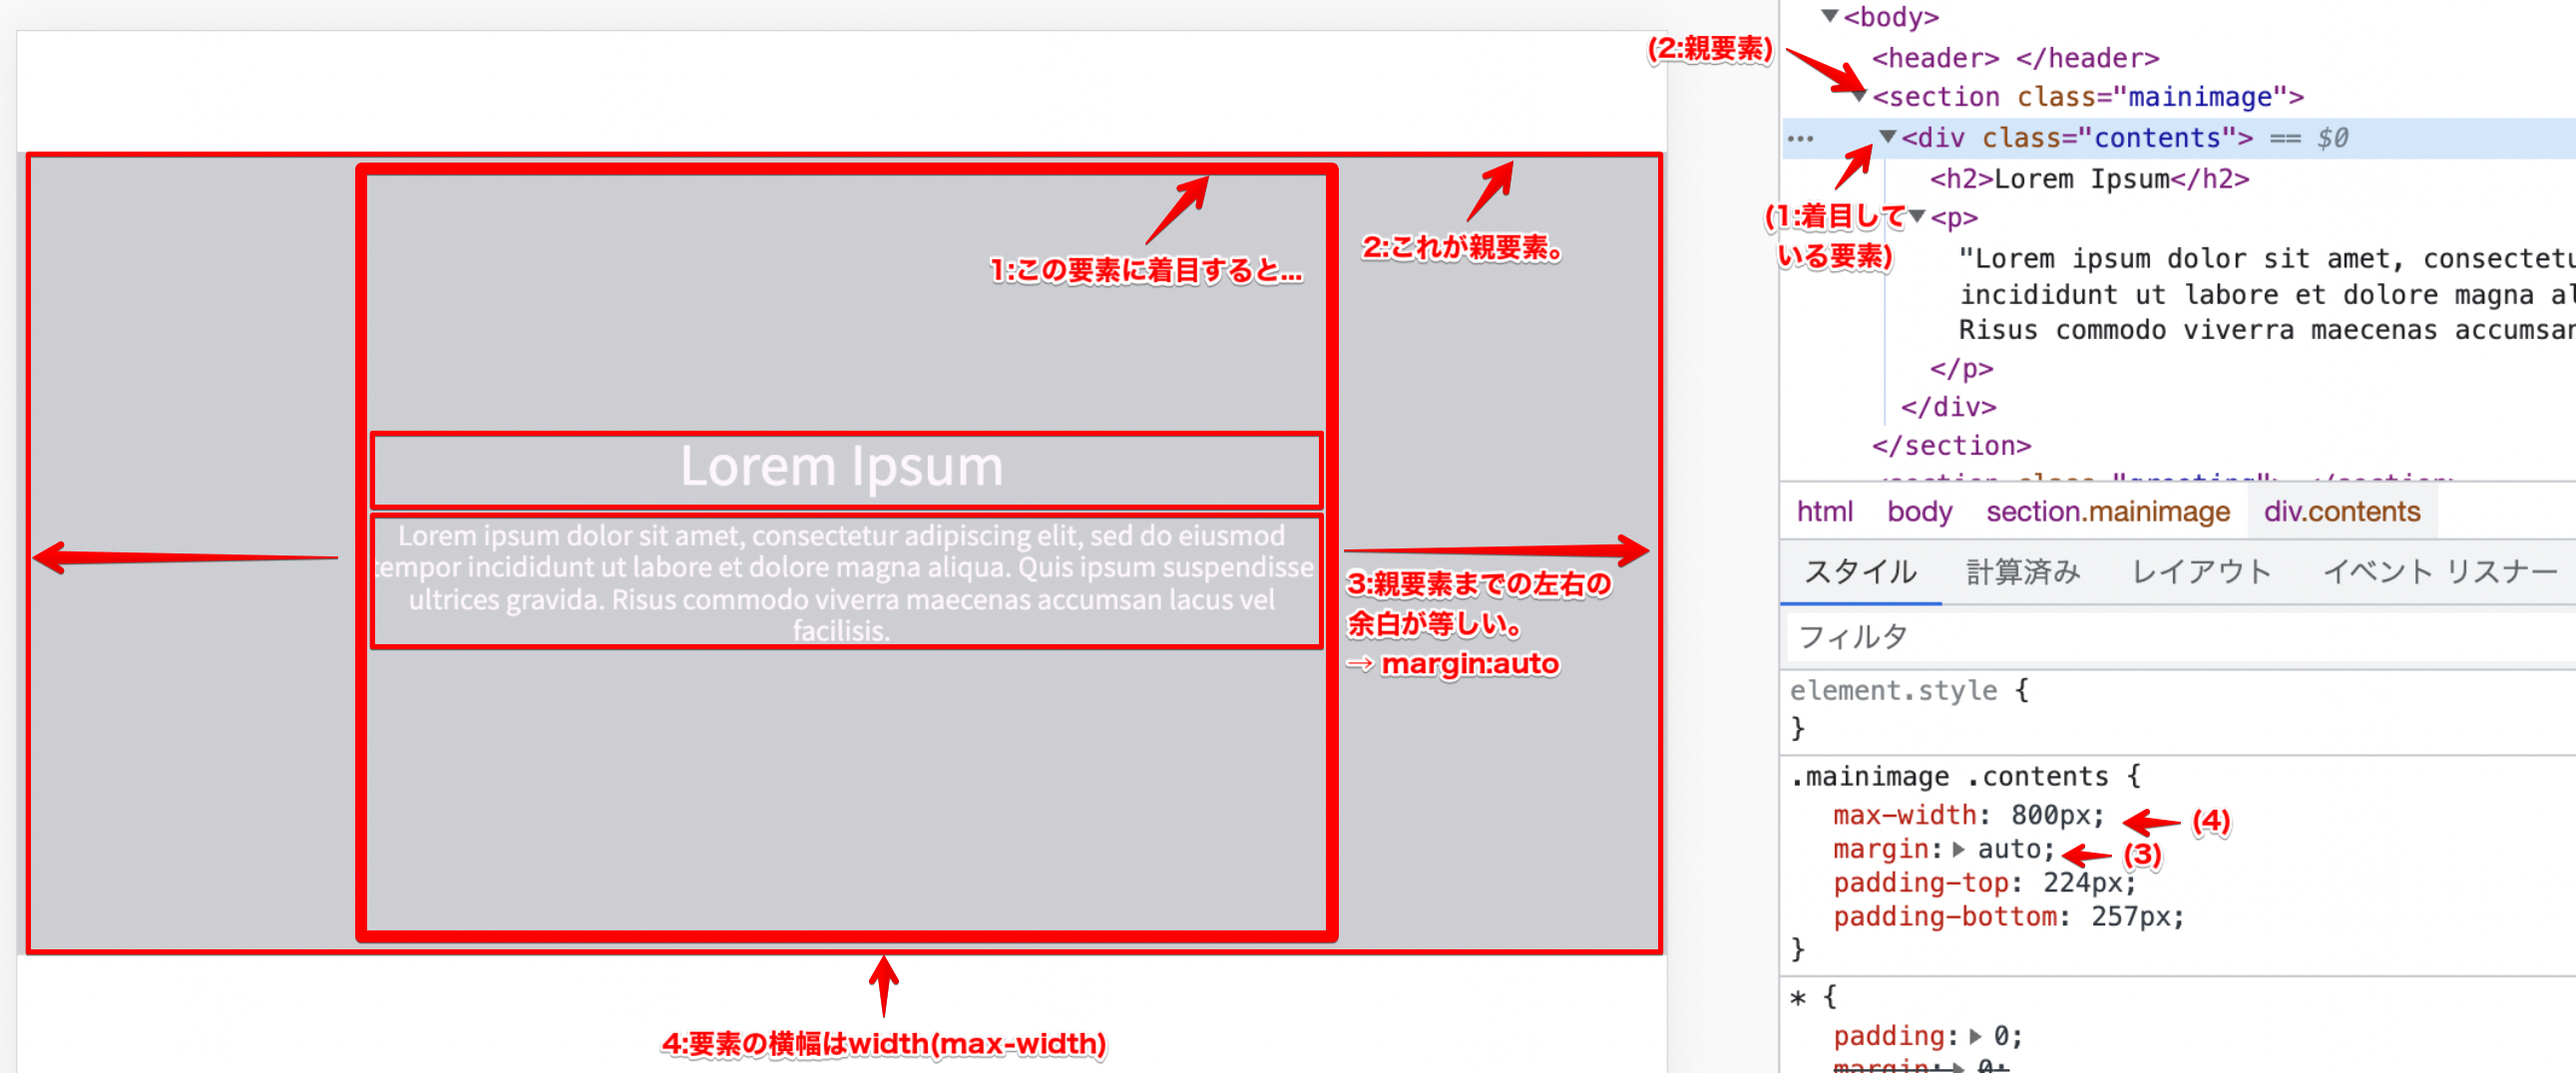The width and height of the screenshot is (2576, 1073).
Task: Switch to the 計算済み tab
Action: pos(2023,571)
